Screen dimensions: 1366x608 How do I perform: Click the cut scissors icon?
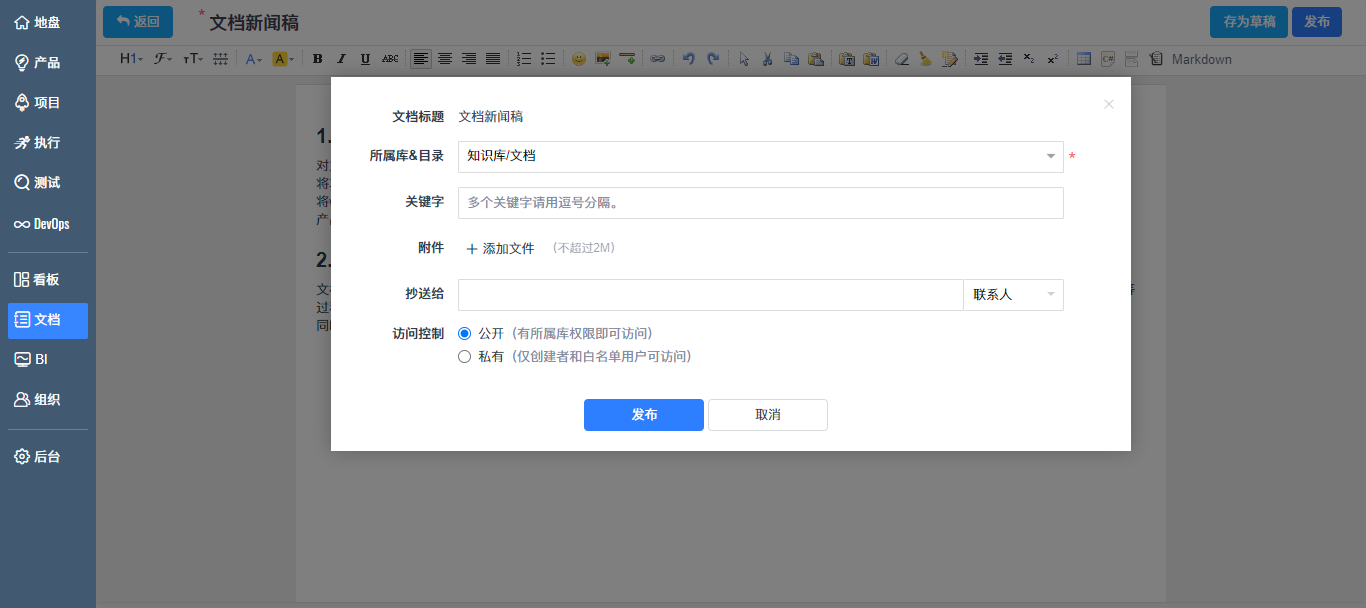pyautogui.click(x=768, y=59)
